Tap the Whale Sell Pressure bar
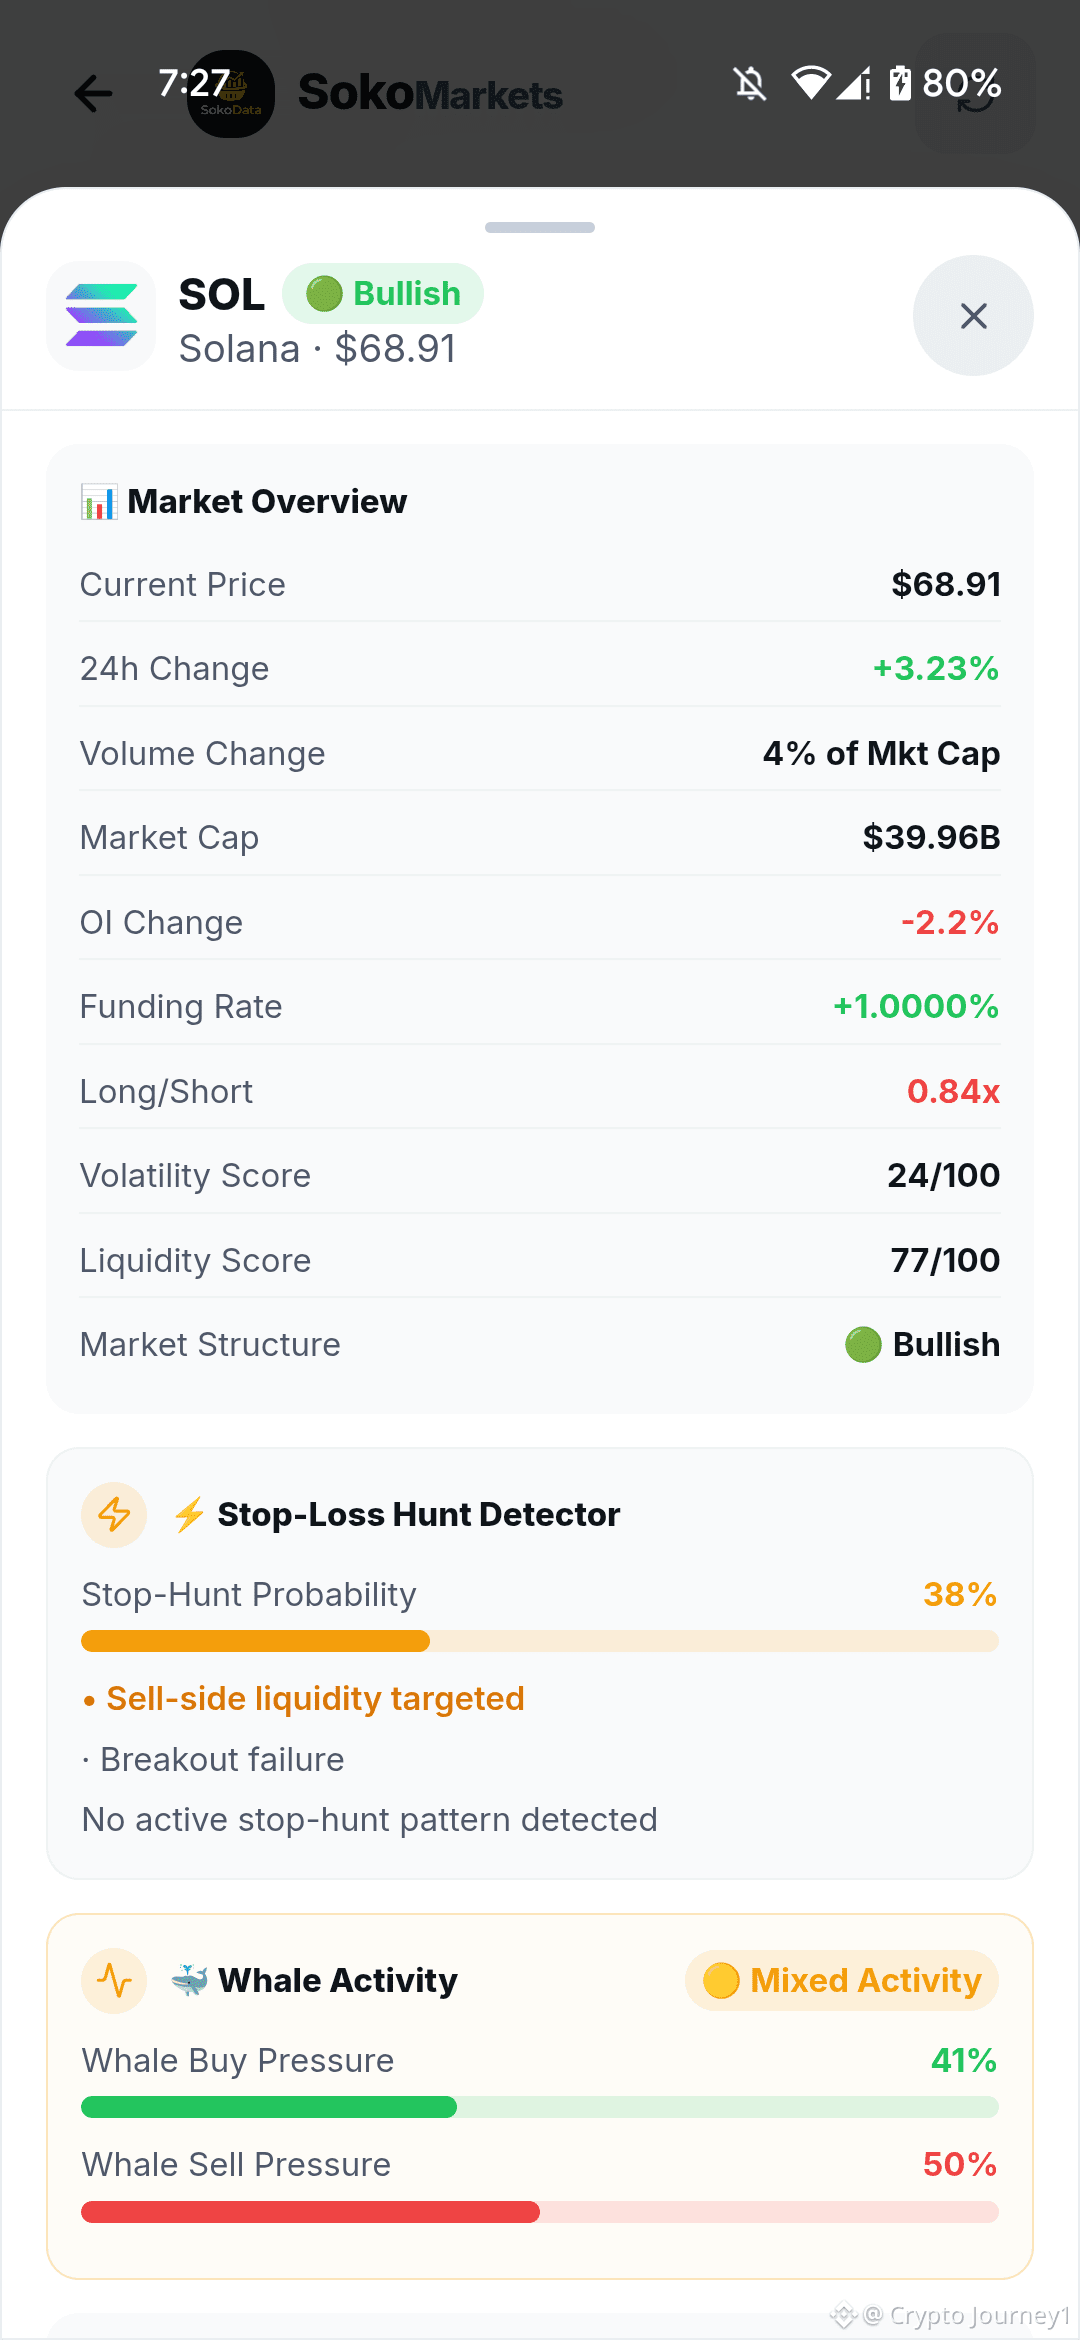Screen dimensions: 1080x2340 (x=540, y=2211)
